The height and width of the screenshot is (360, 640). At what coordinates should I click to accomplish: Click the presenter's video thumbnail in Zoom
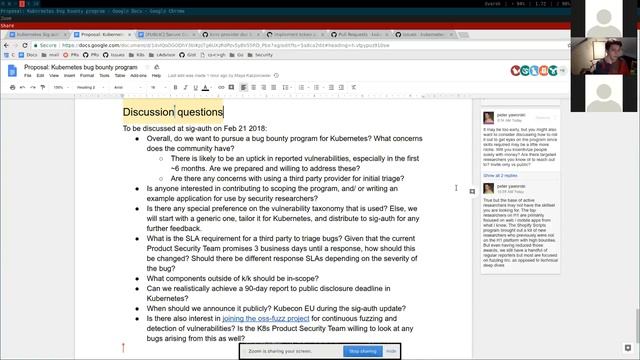click(x=604, y=56)
